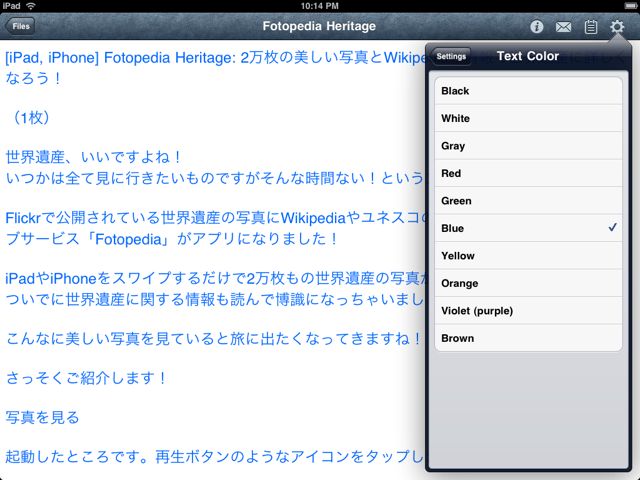Select White text color
The image size is (640, 480).
[528, 118]
